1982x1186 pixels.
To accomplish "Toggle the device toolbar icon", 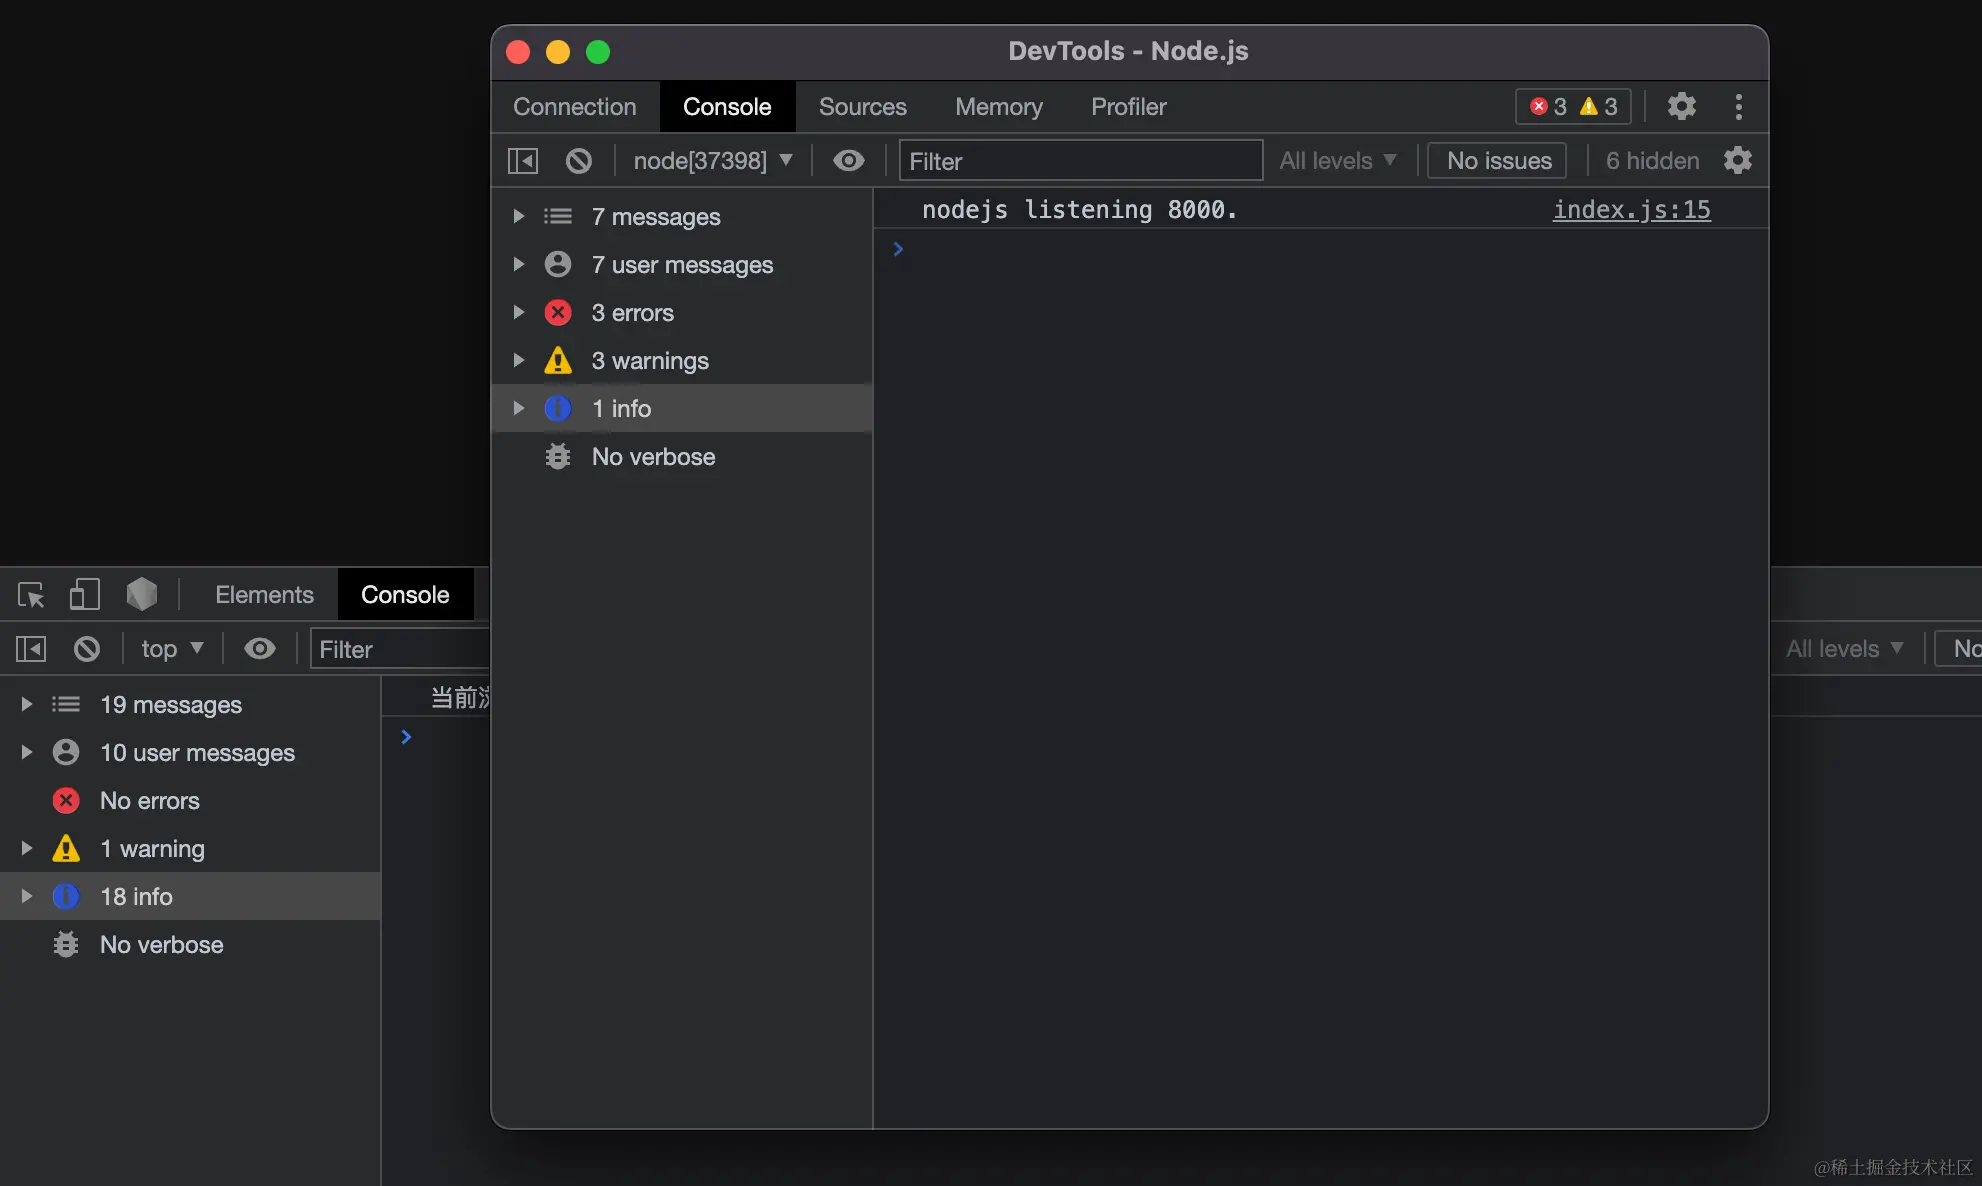I will tap(85, 595).
